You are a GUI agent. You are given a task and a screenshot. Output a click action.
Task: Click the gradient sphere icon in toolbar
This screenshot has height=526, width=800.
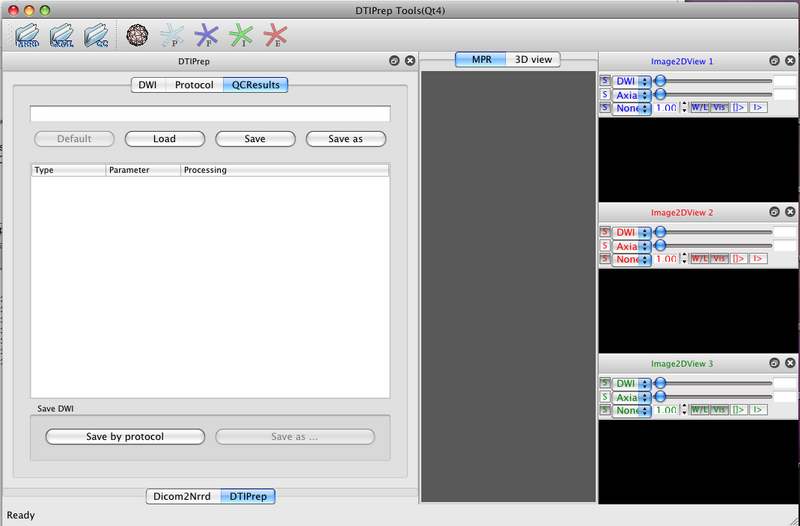pyautogui.click(x=137, y=36)
